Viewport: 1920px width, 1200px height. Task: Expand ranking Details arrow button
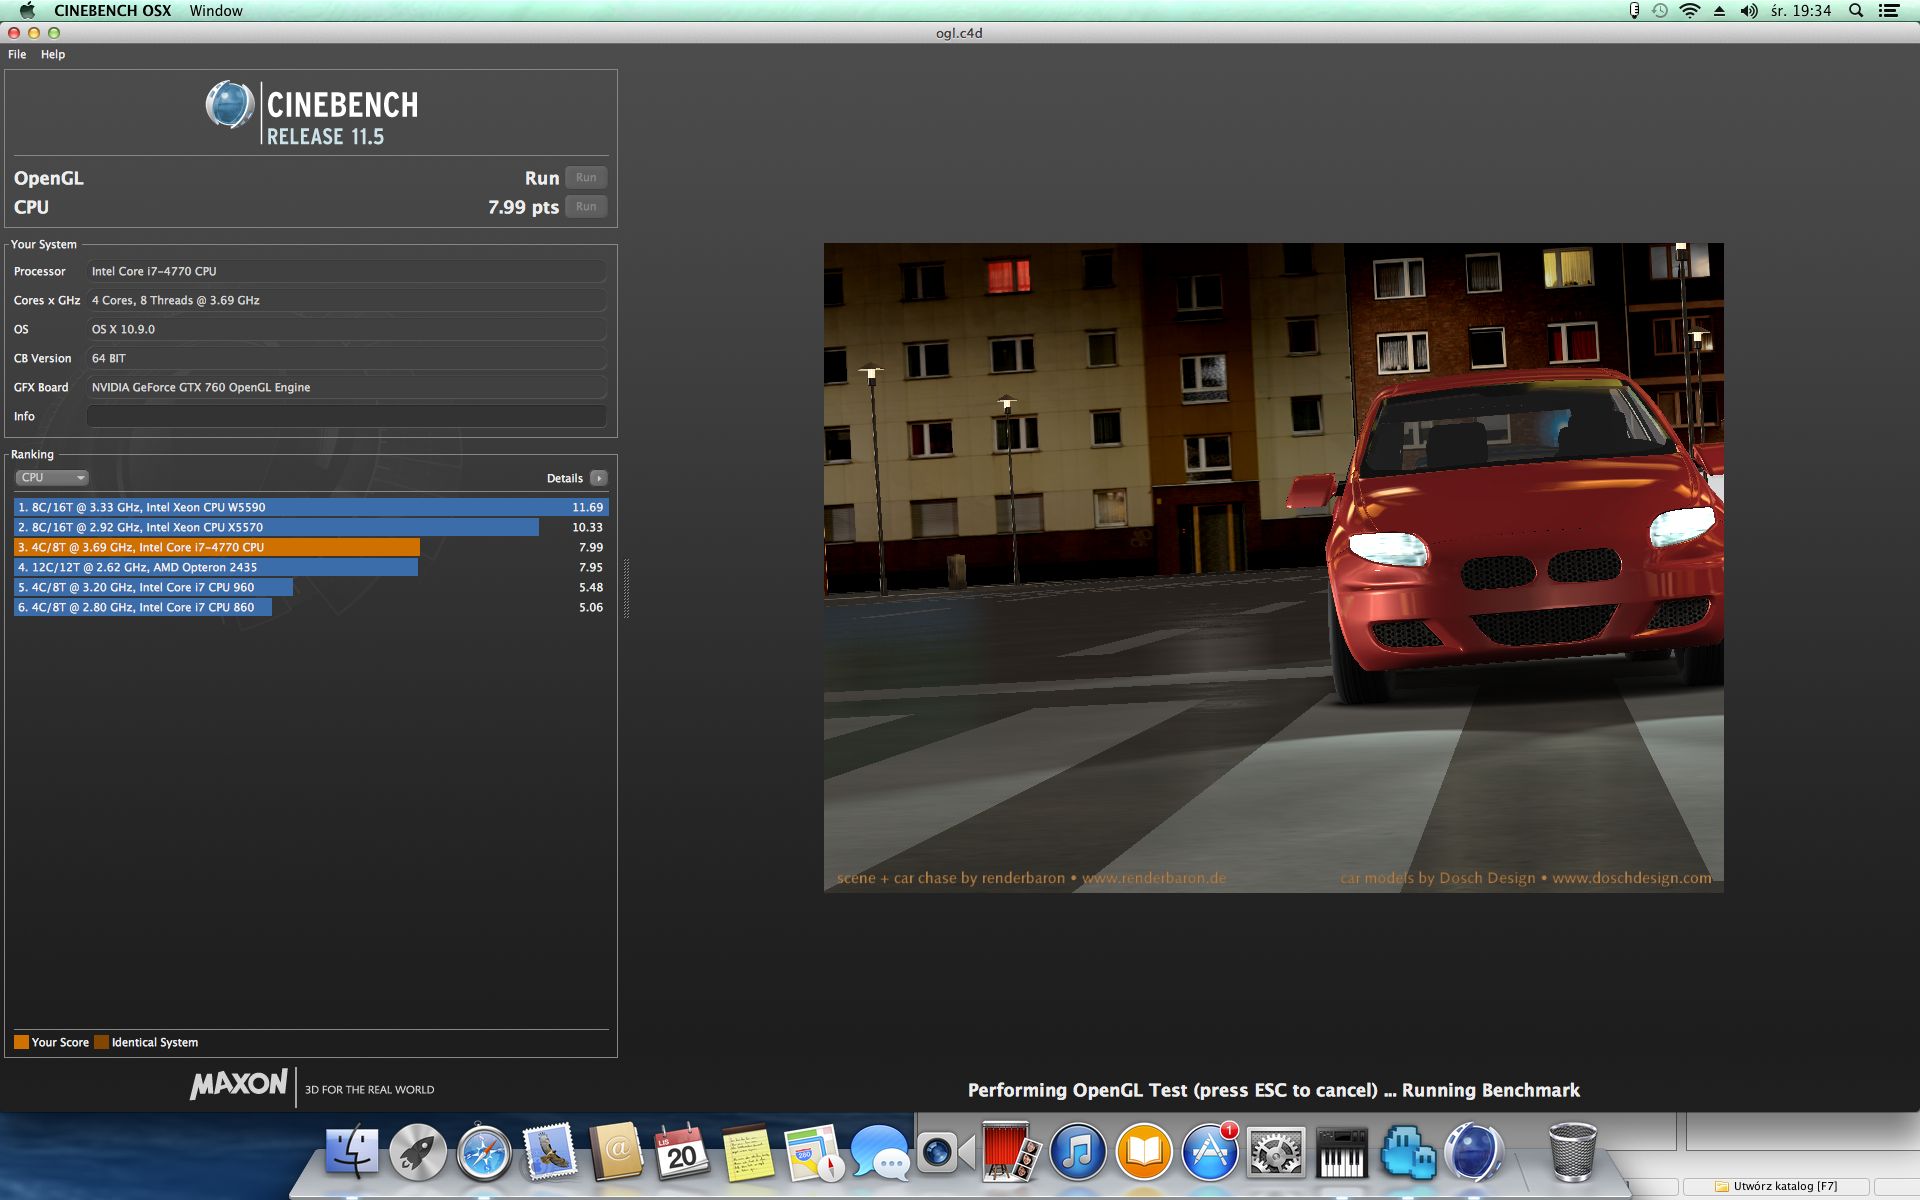599,478
